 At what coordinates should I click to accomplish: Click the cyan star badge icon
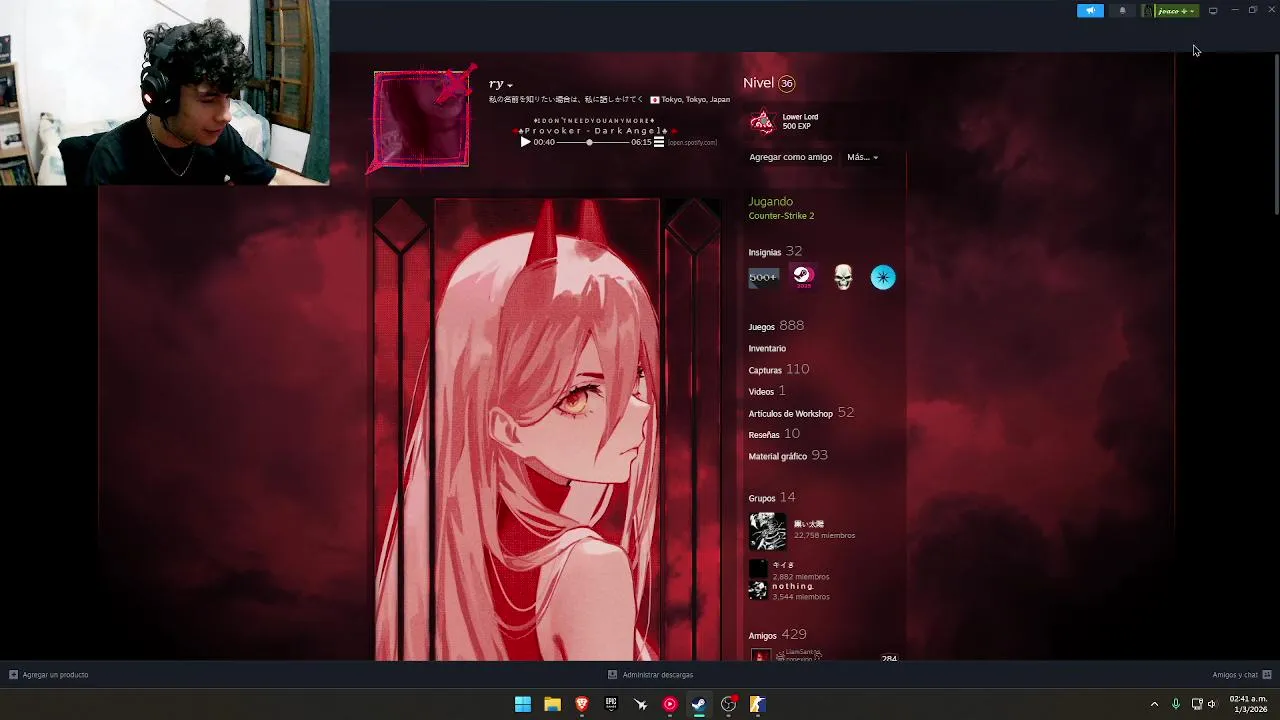(x=883, y=277)
